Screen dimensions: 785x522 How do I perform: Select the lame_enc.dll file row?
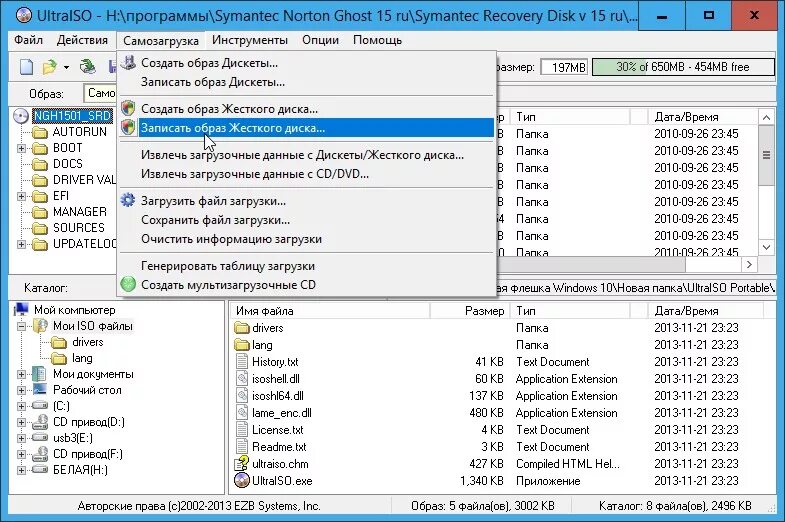501,412
